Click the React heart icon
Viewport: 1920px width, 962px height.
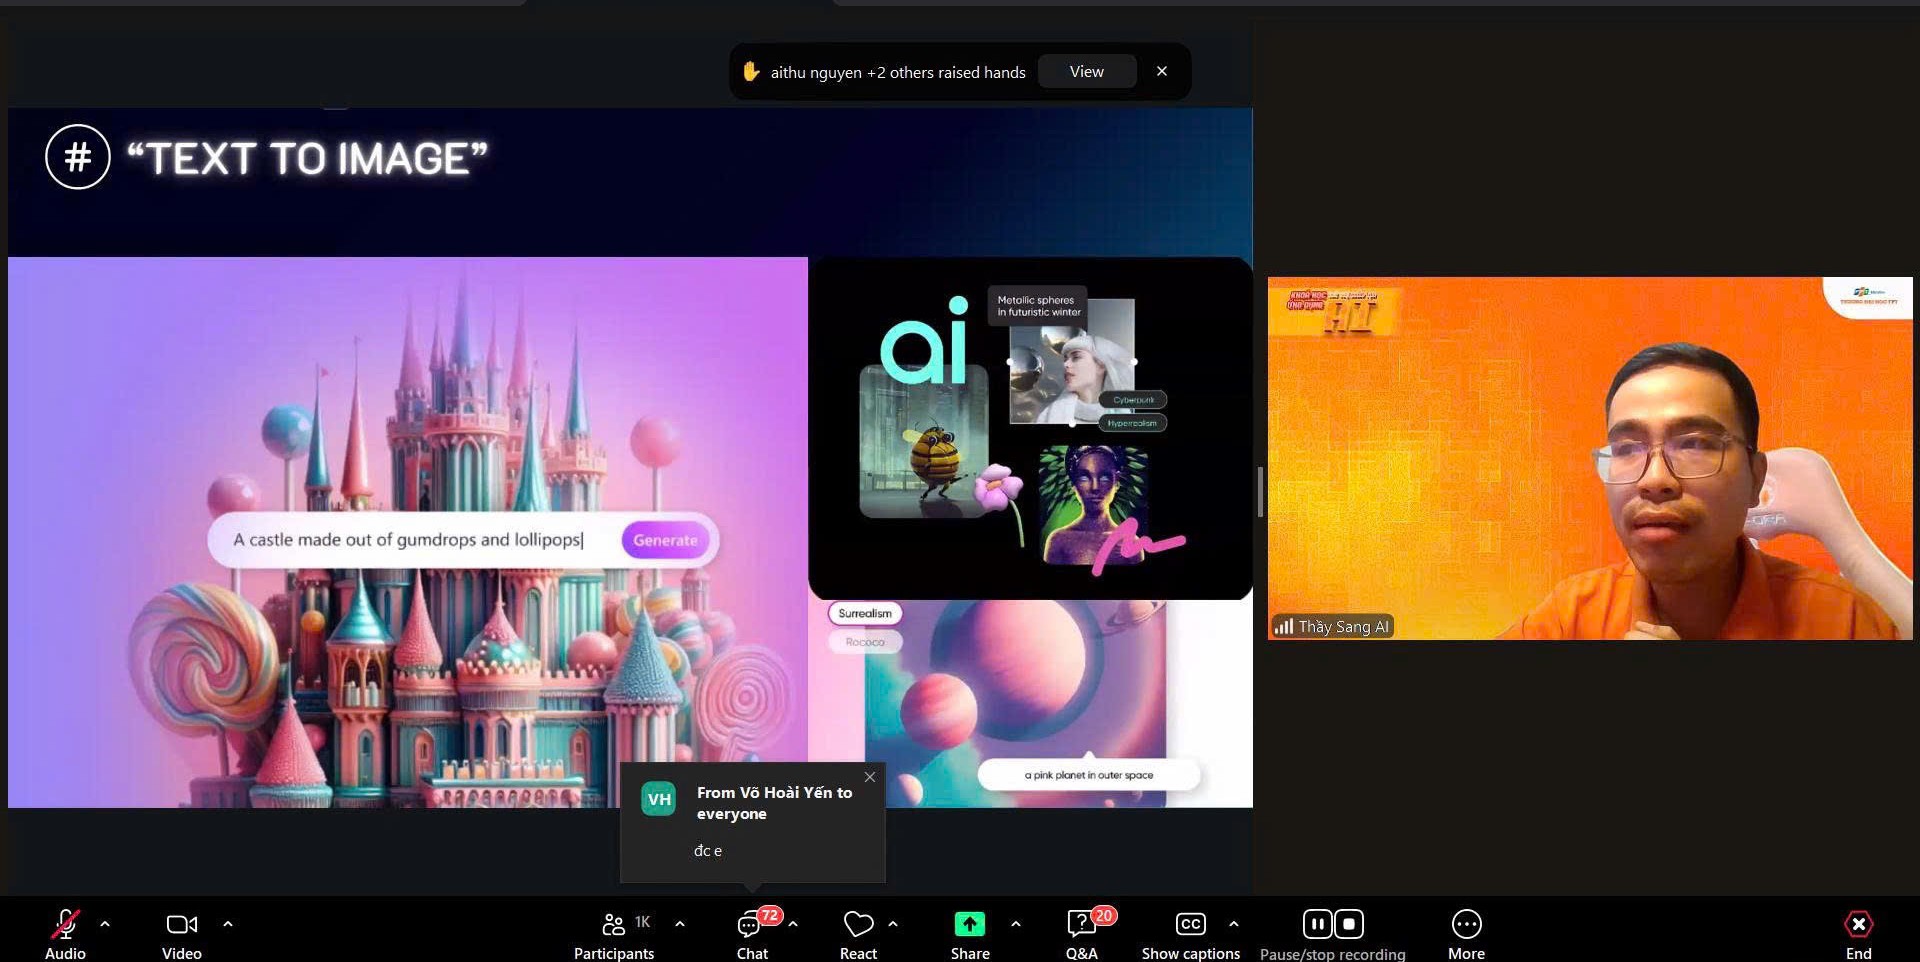[858, 924]
